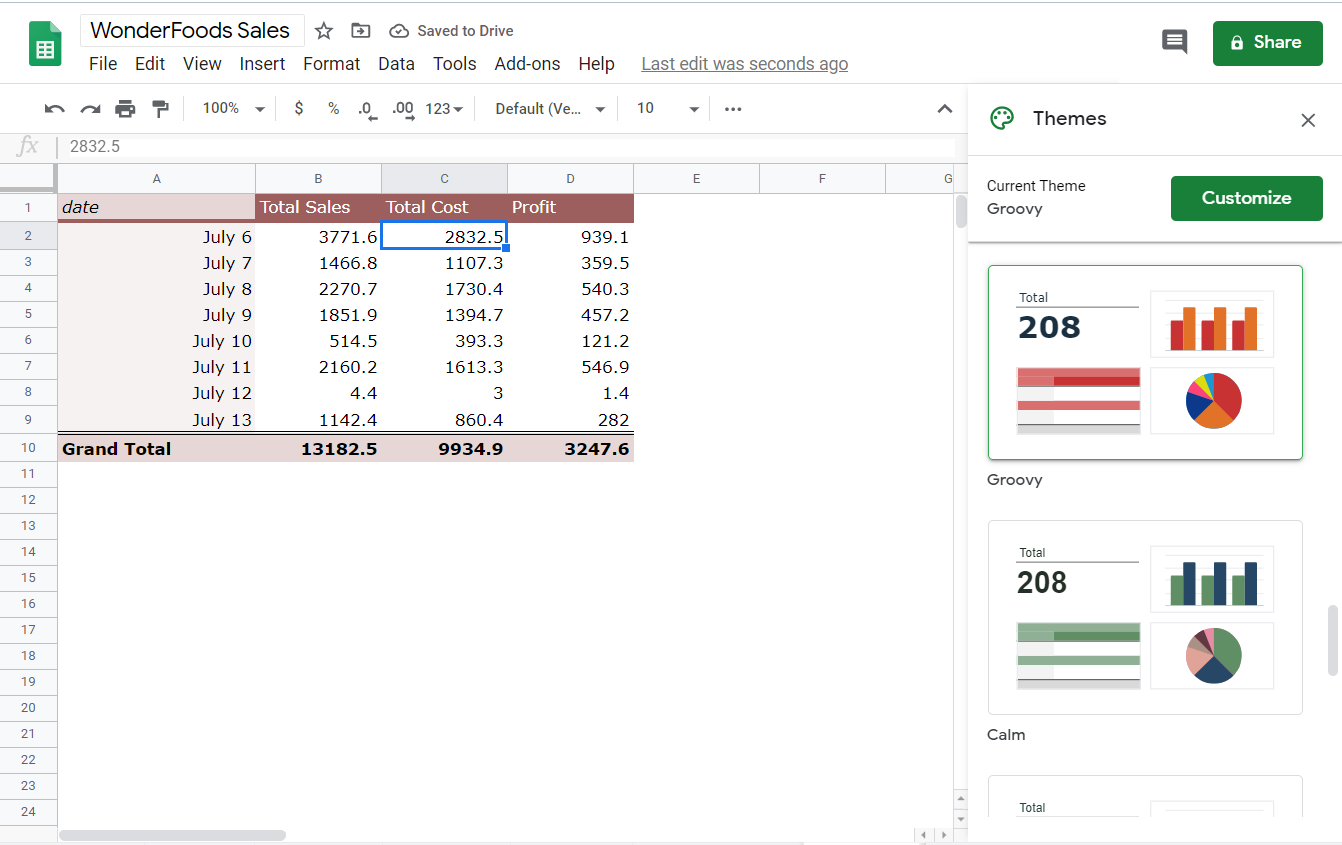Open the Data menu
This screenshot has height=845, width=1342.
(396, 63)
